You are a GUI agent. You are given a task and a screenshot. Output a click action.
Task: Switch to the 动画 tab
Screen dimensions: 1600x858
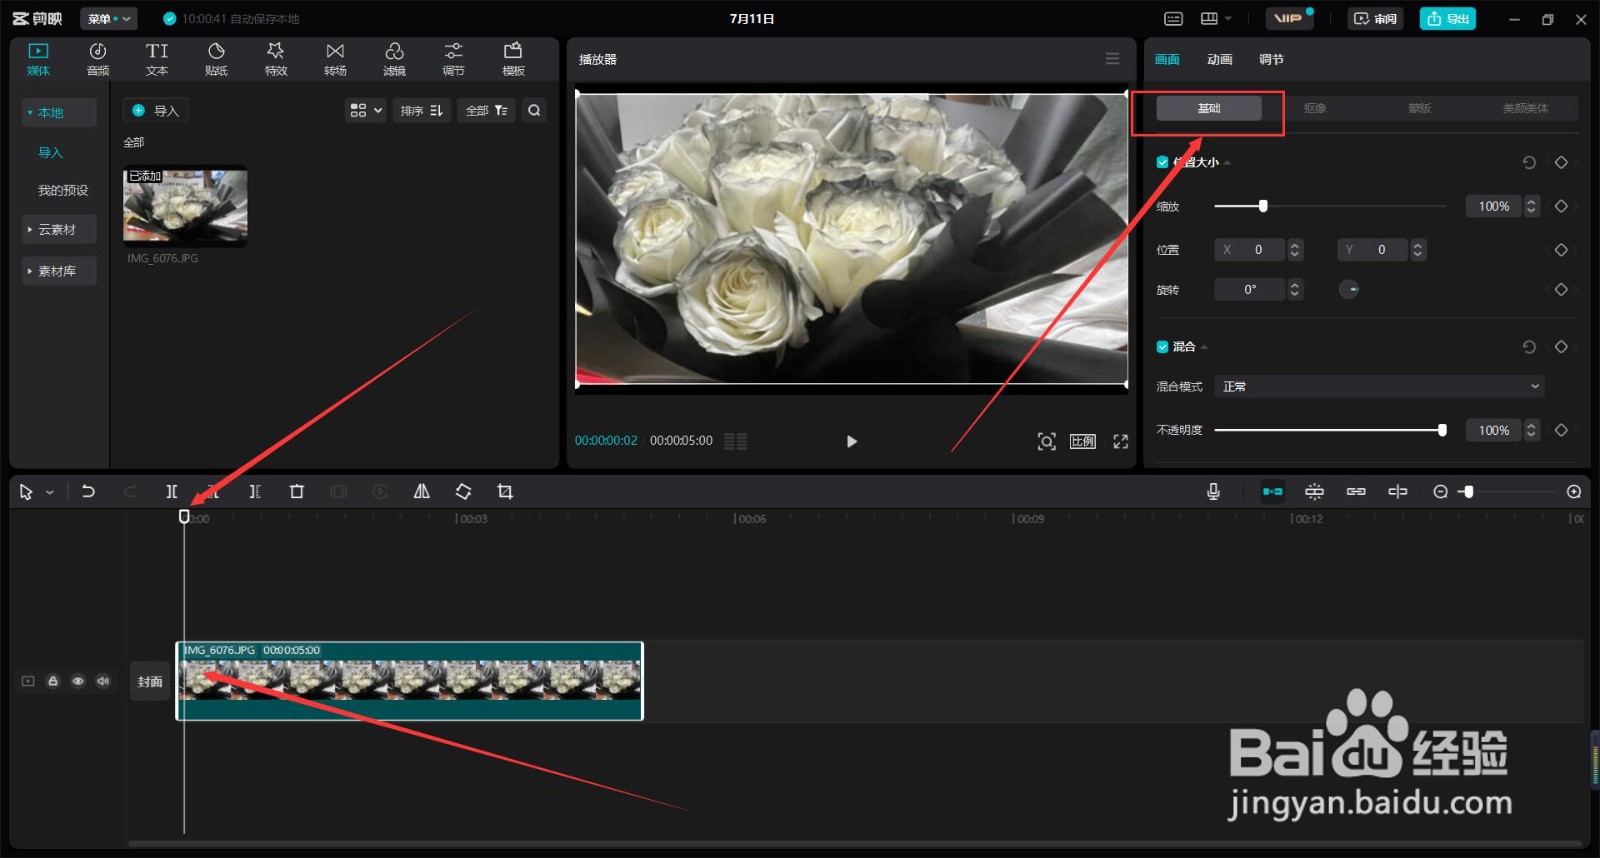point(1219,59)
